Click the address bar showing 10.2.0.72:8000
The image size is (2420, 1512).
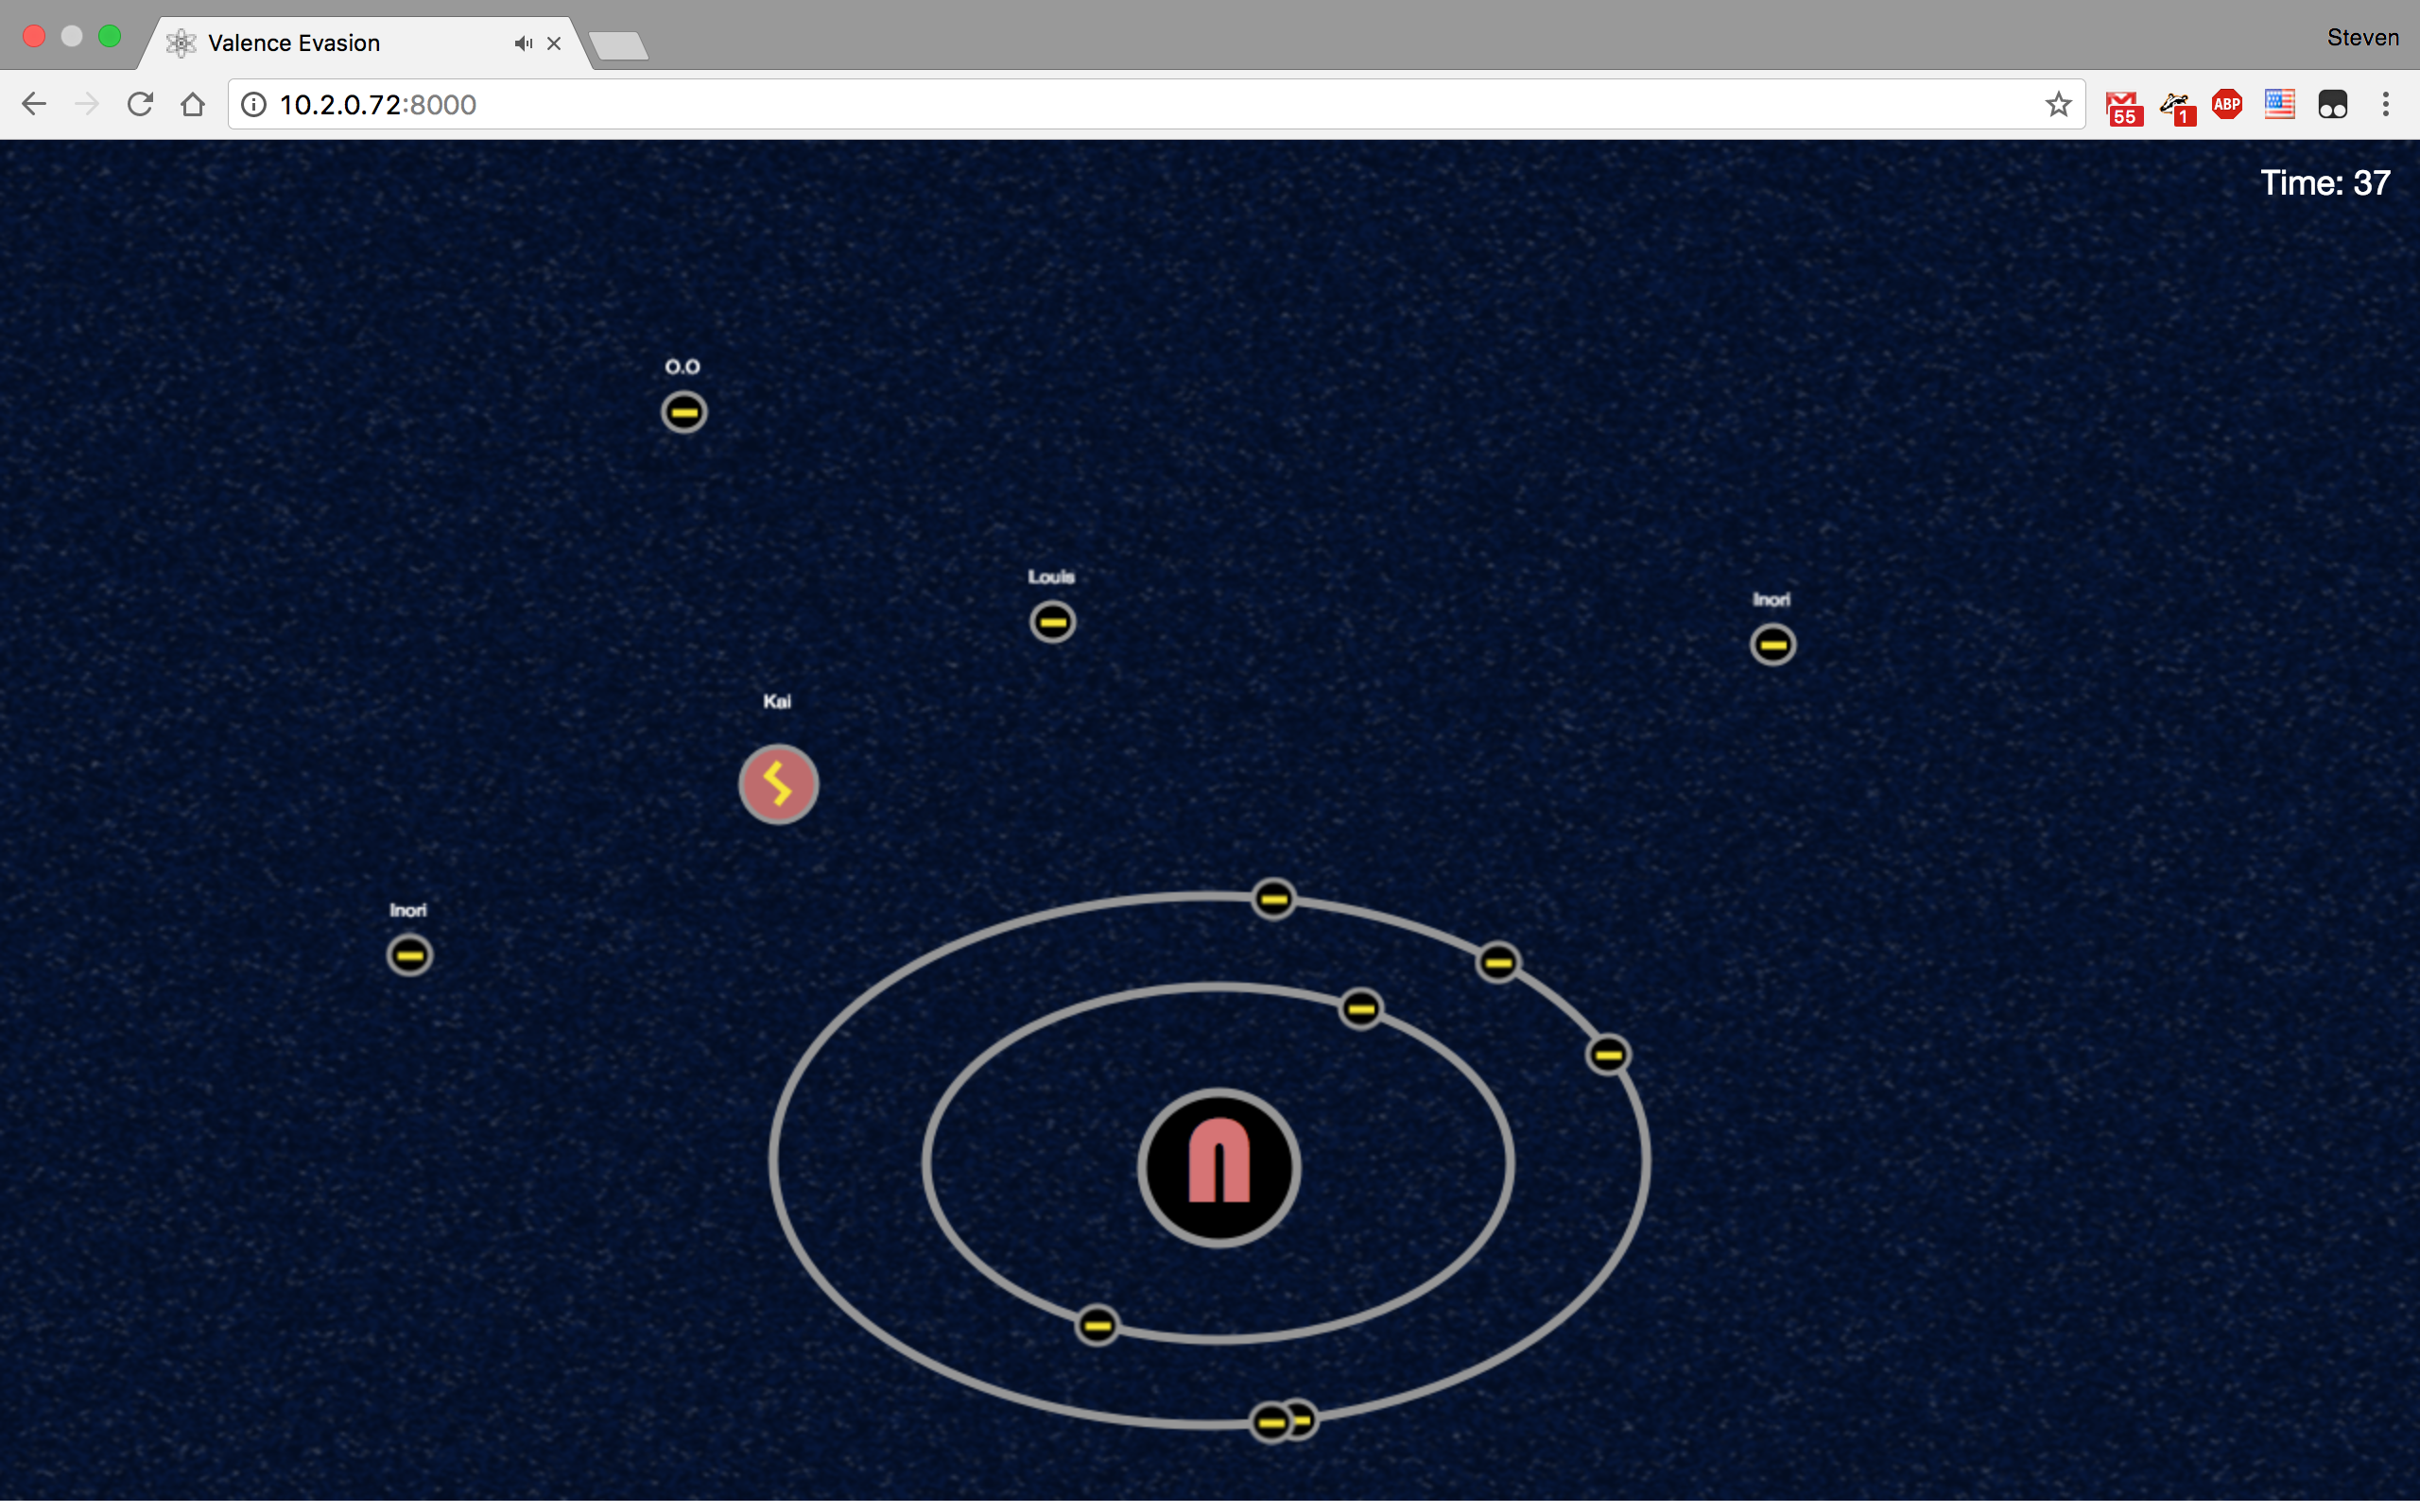(1100, 104)
